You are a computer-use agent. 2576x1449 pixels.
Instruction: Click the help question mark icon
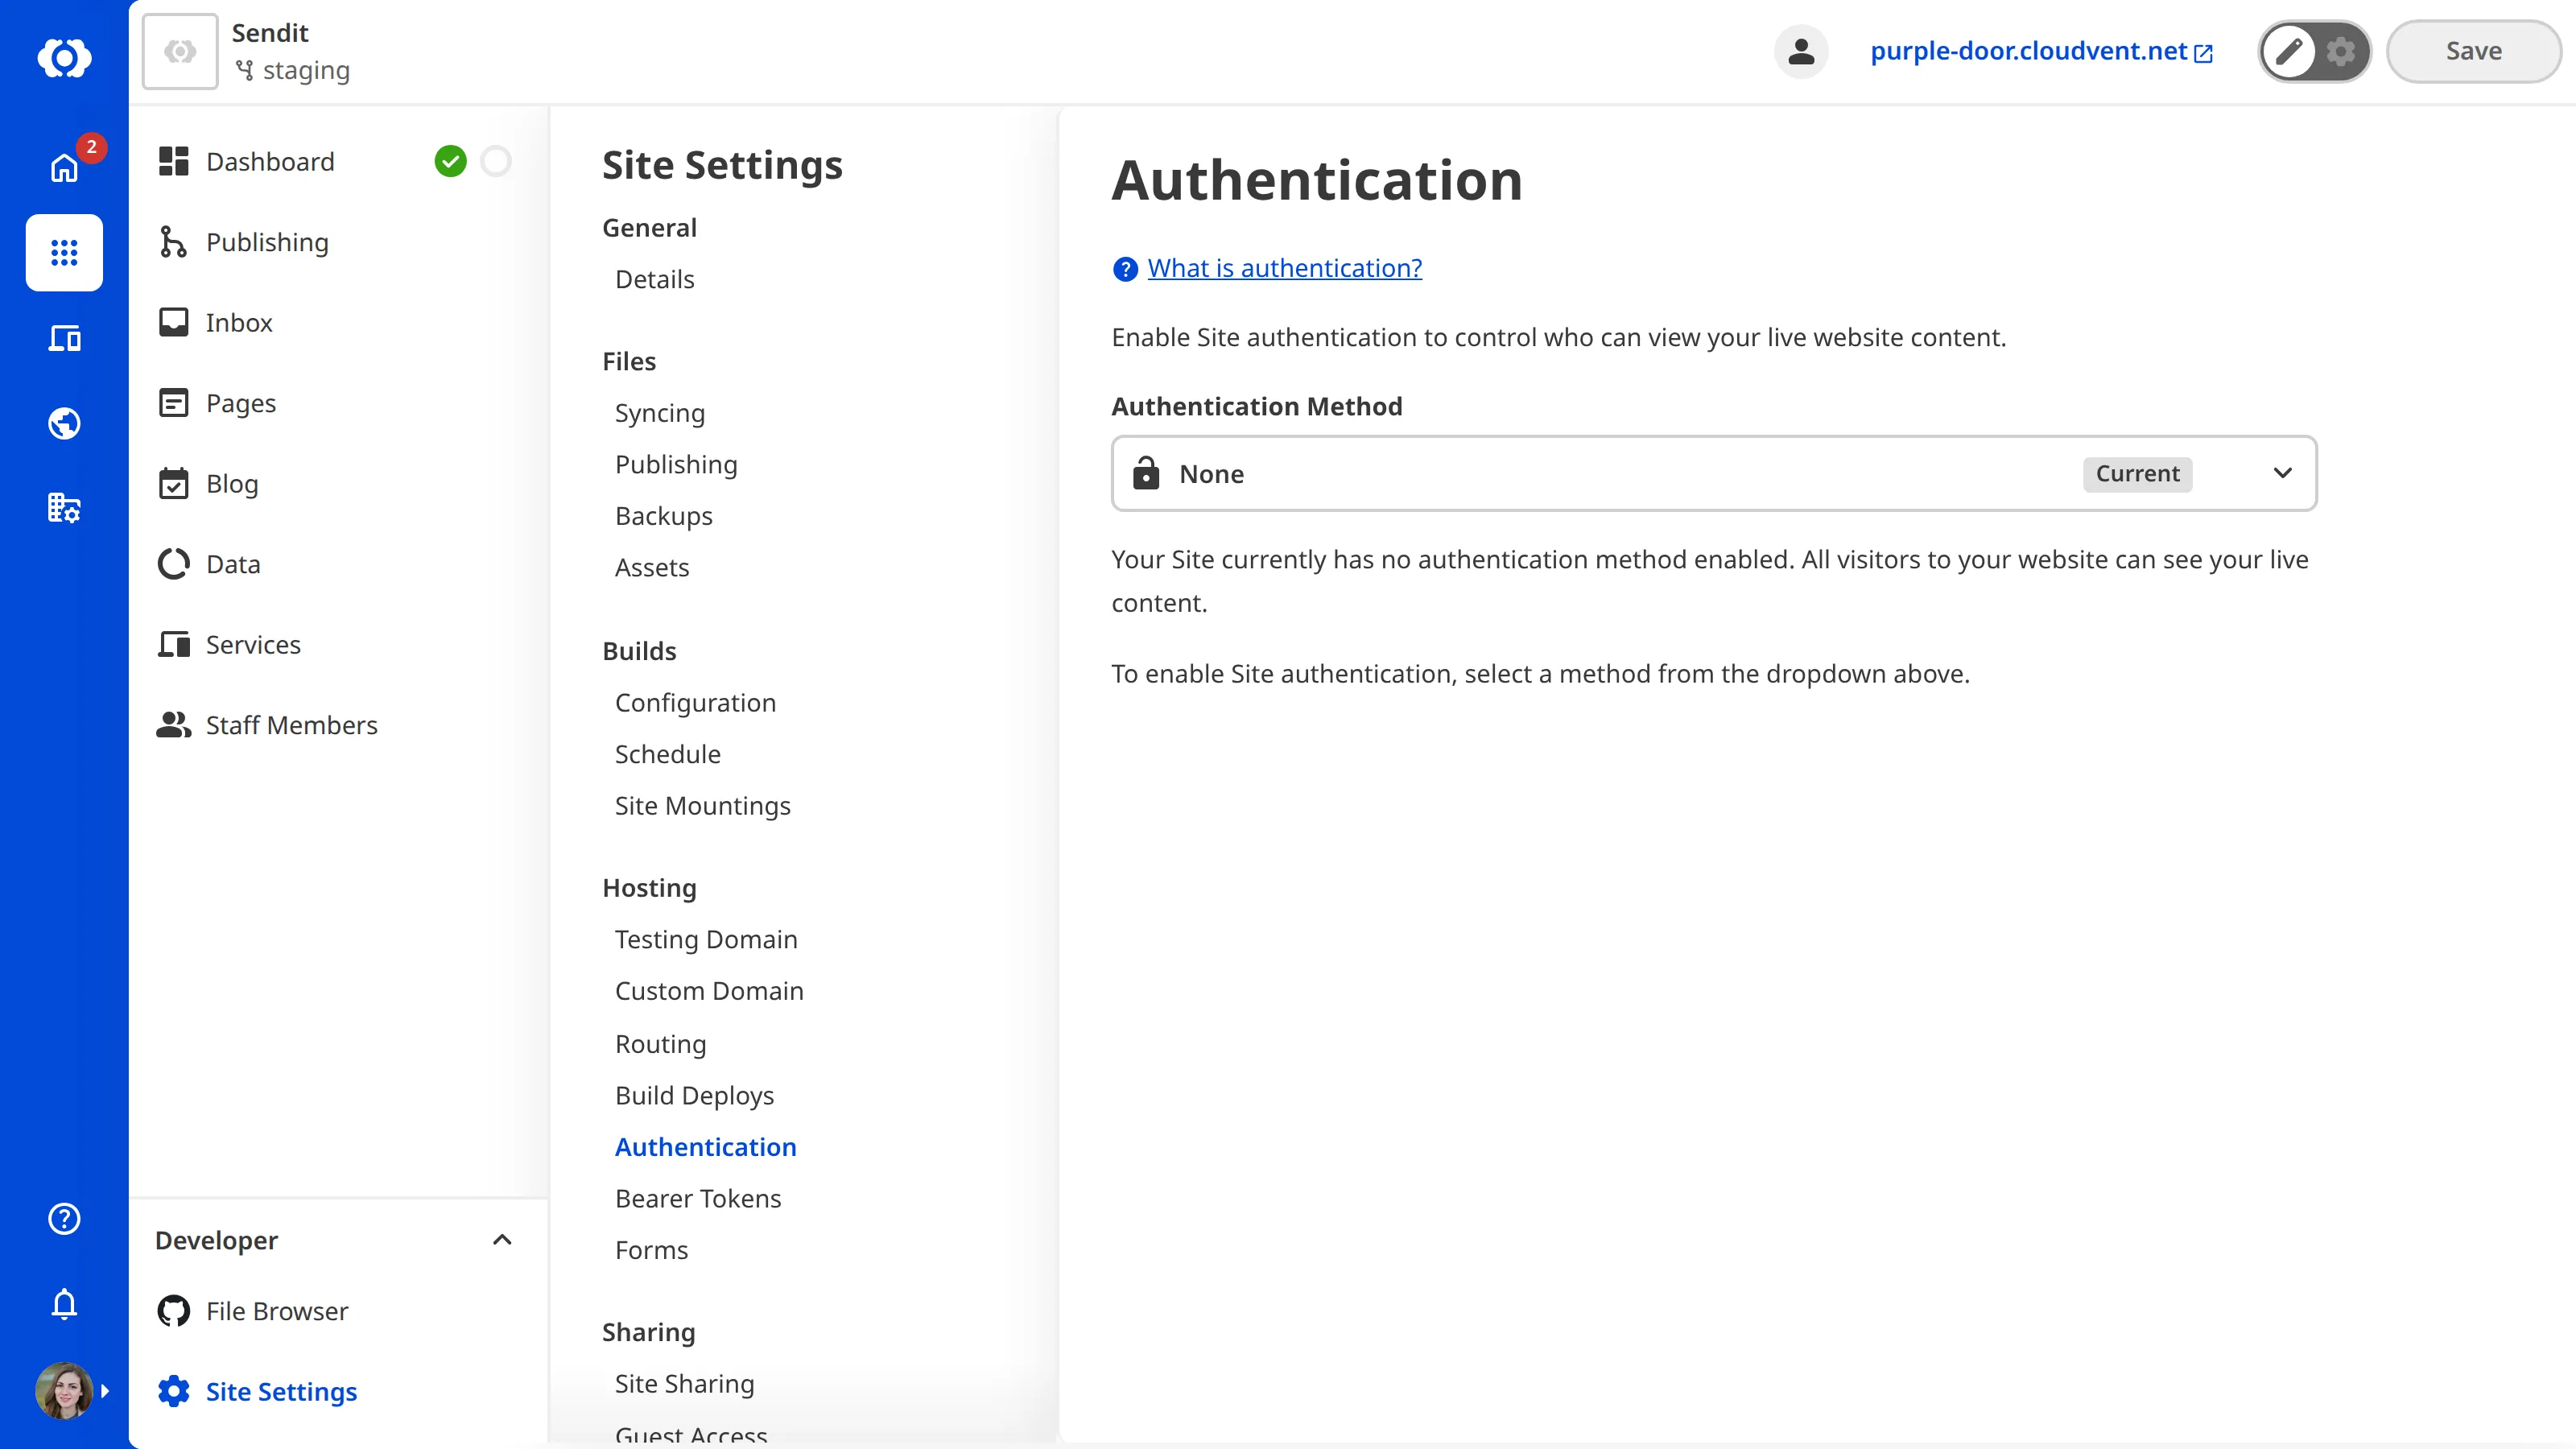(x=64, y=1218)
